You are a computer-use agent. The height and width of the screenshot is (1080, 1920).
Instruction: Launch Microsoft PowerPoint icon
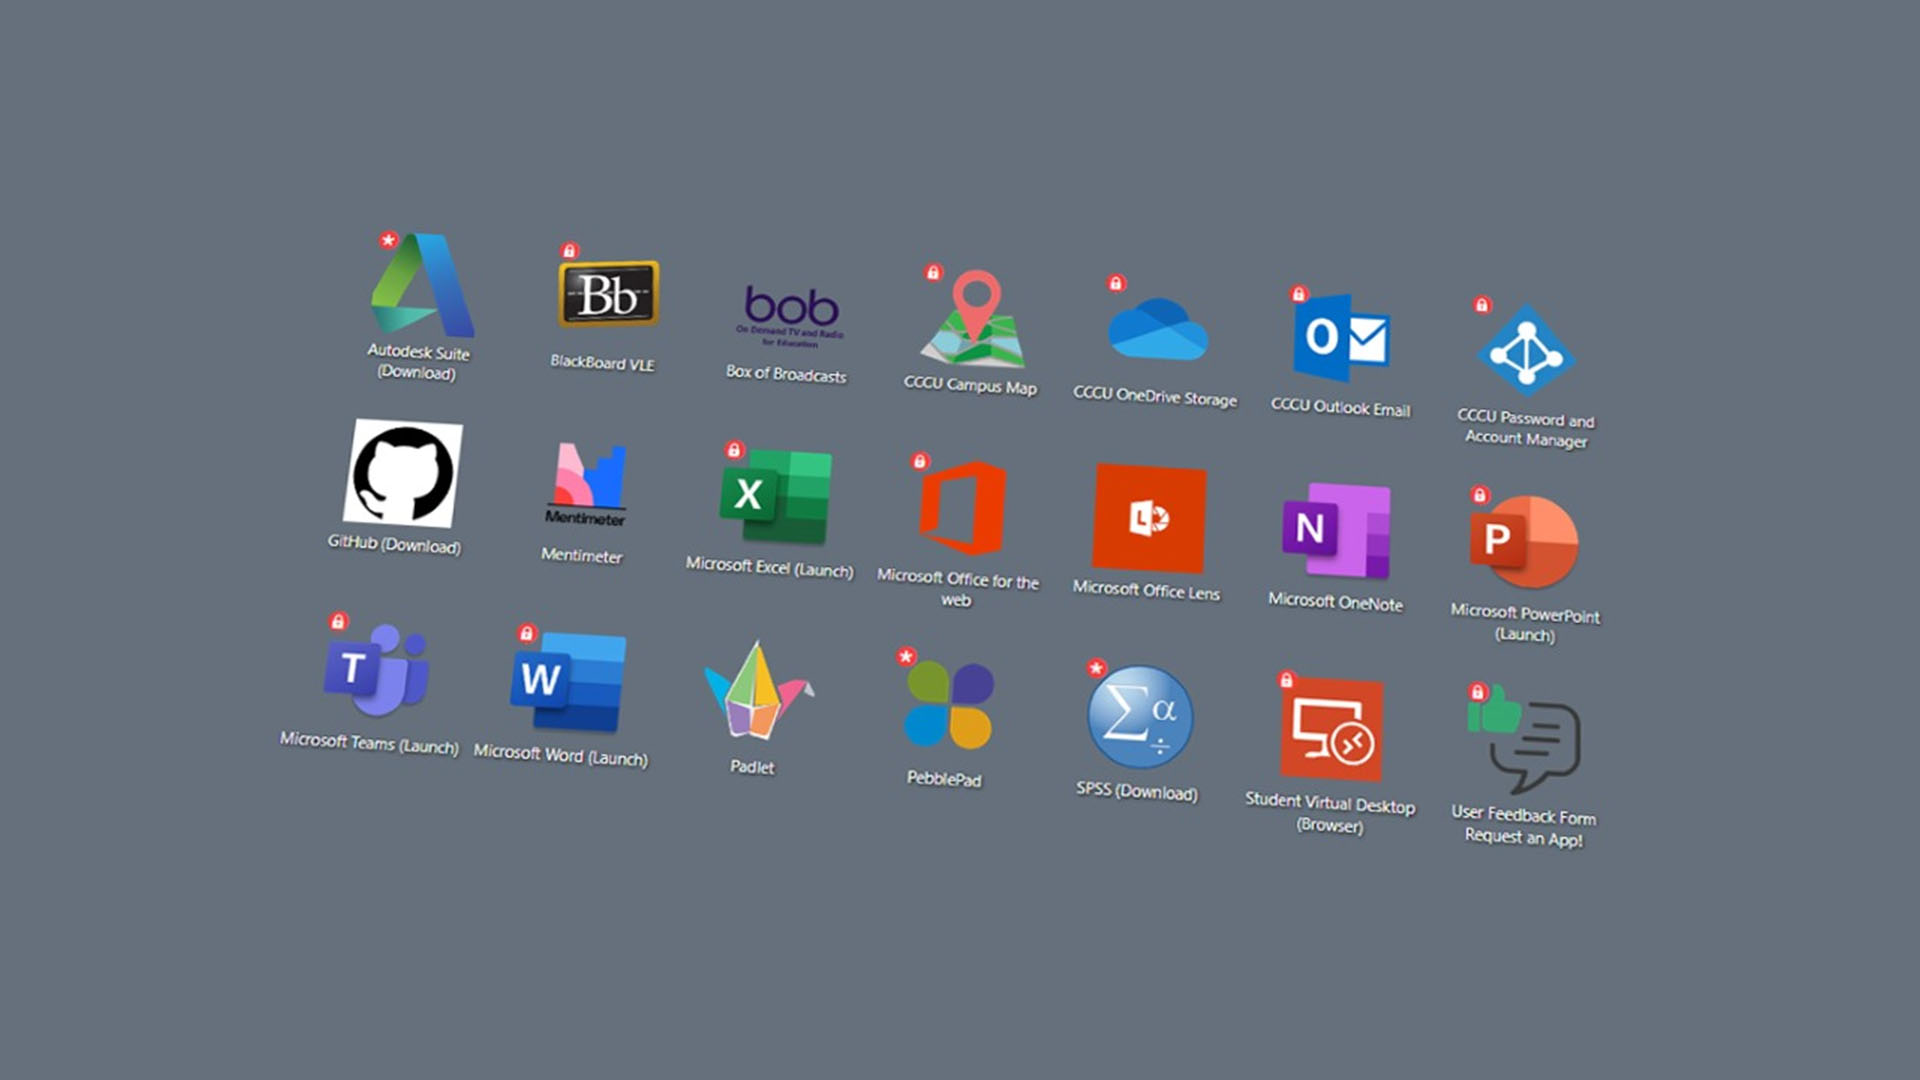click(x=1524, y=541)
